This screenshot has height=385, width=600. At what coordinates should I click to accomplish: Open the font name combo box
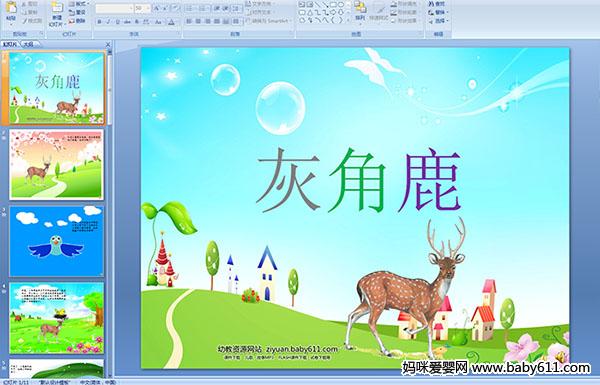114,8
